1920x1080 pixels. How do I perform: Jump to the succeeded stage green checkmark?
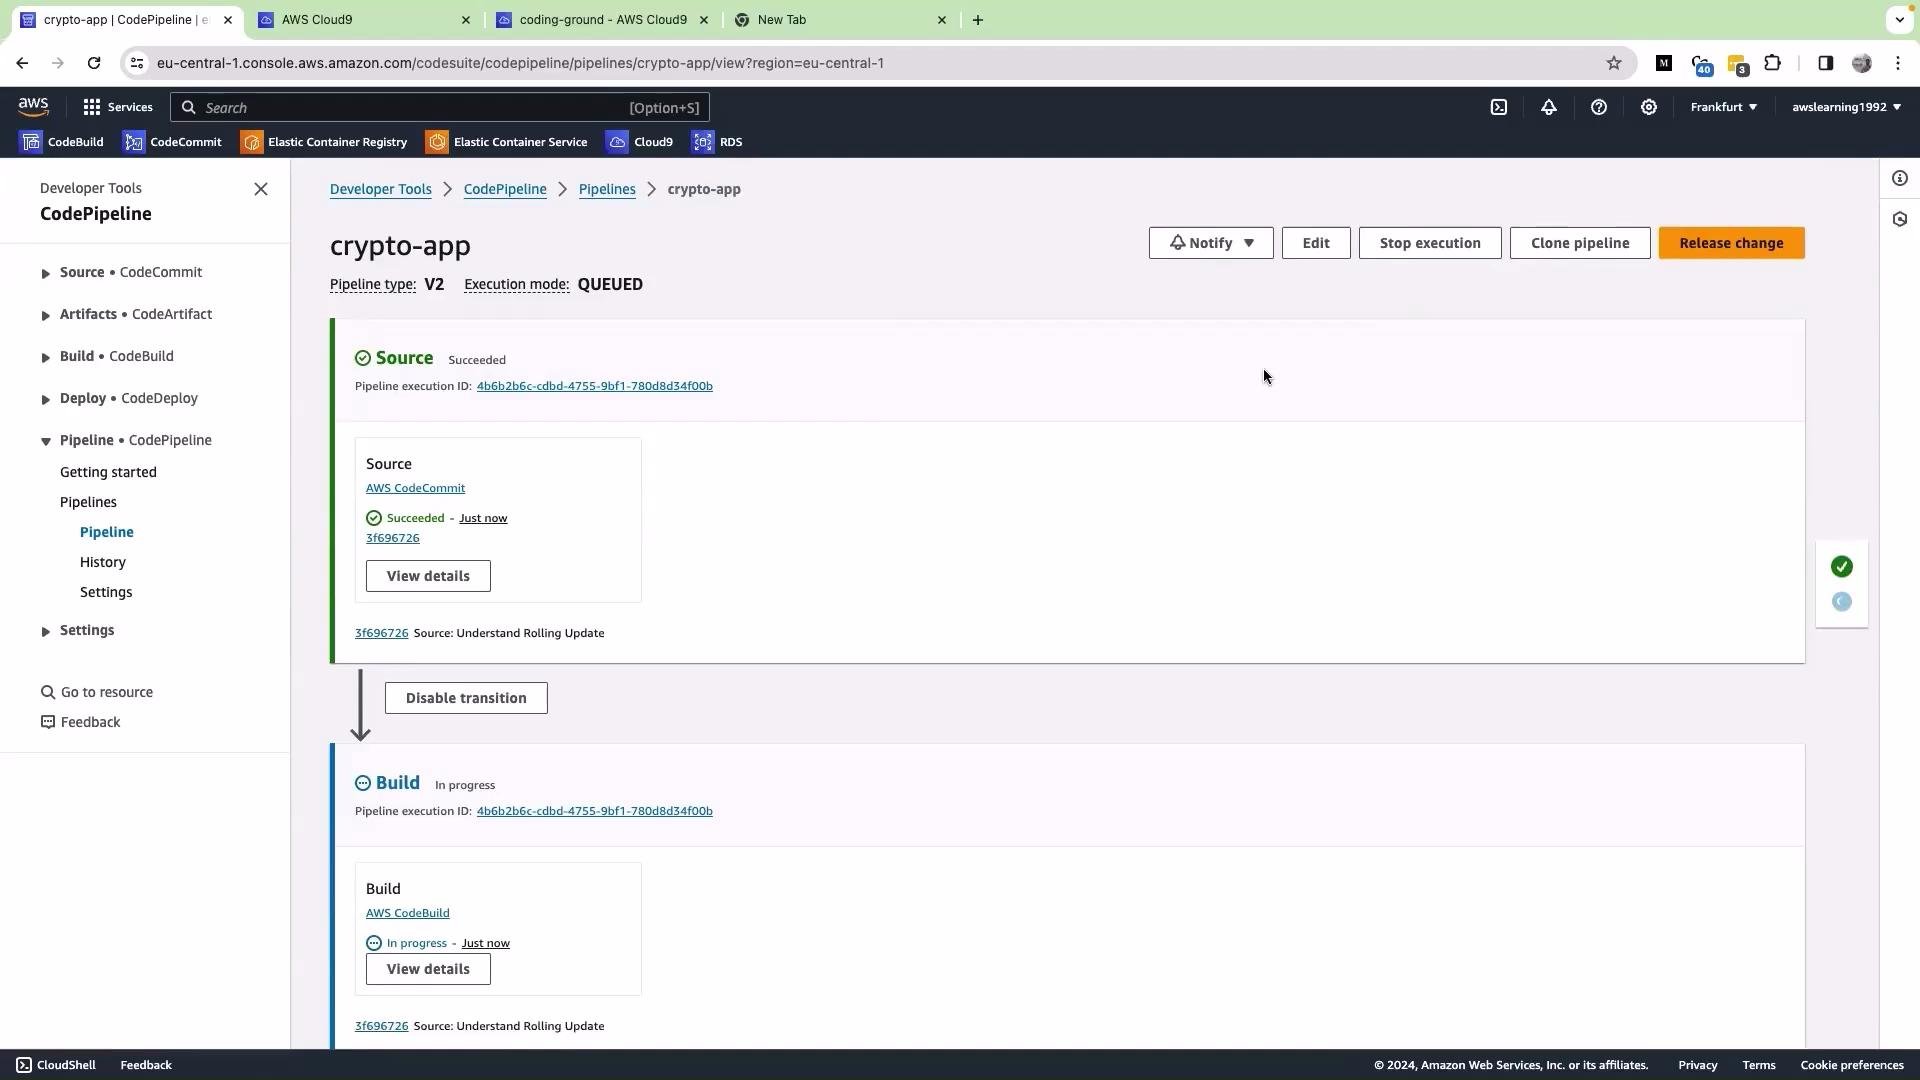(1842, 567)
